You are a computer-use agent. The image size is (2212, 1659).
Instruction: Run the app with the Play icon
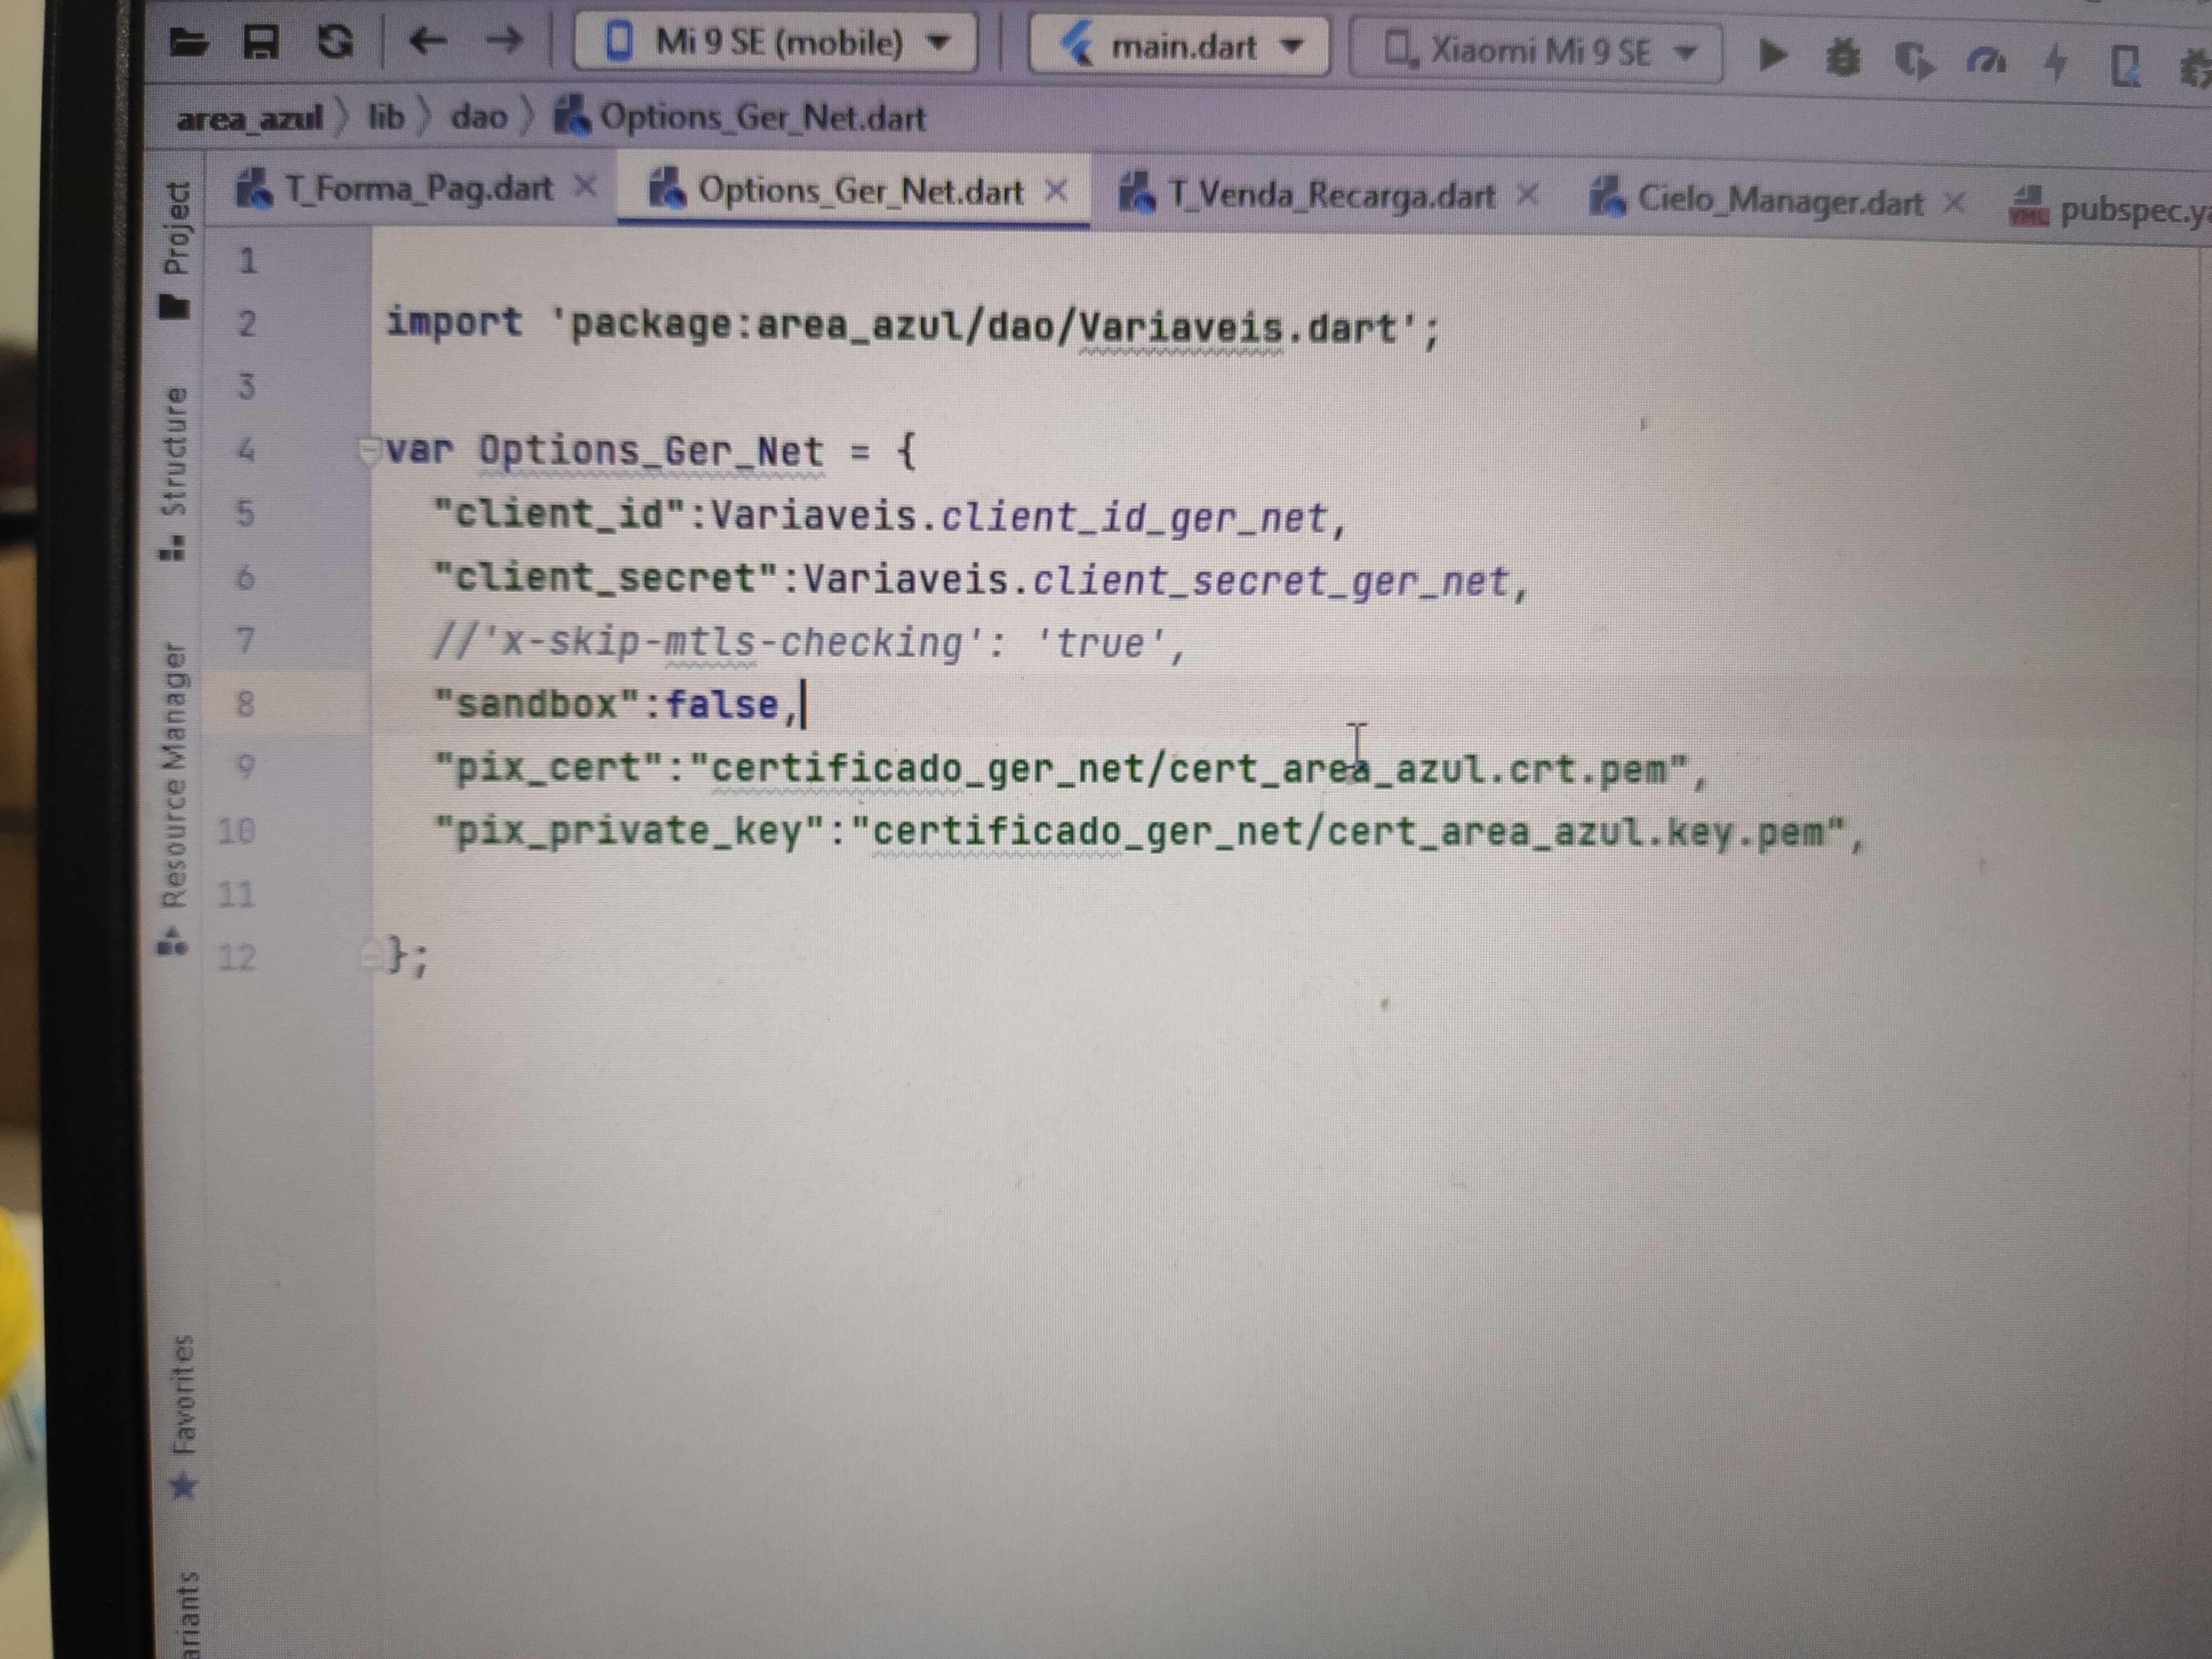(x=1772, y=55)
